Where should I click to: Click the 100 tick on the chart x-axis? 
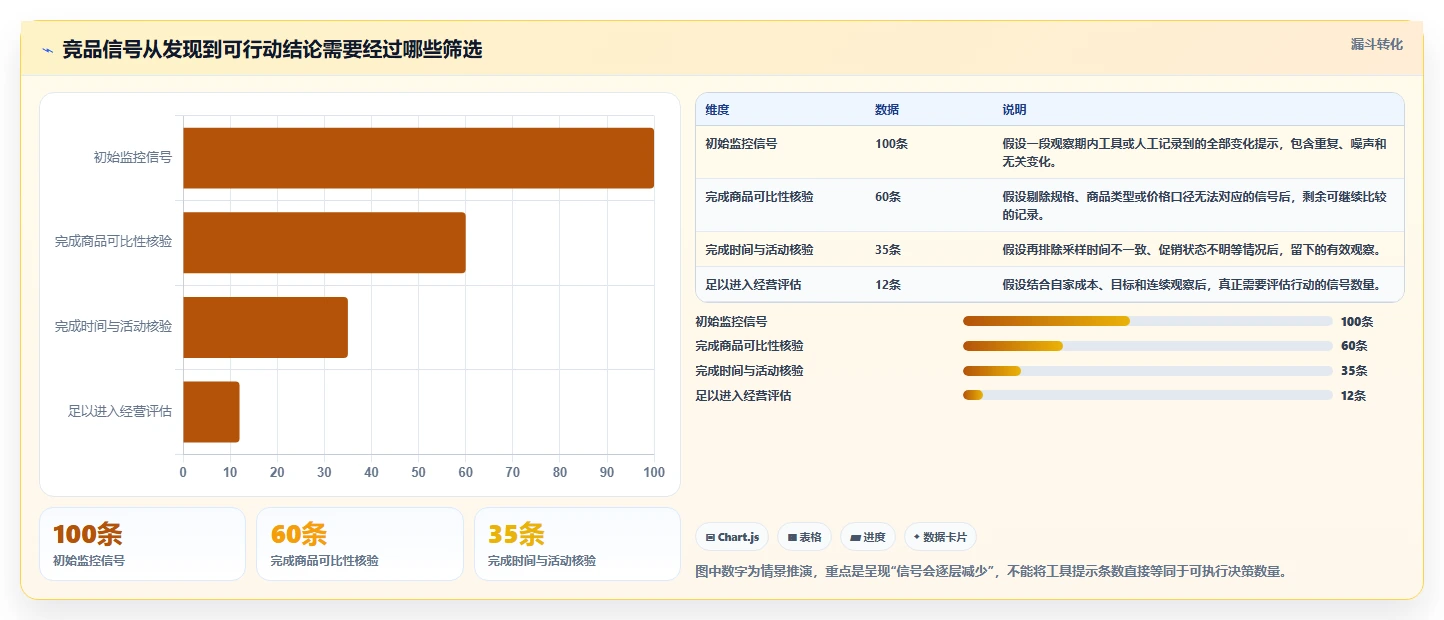pyautogui.click(x=654, y=473)
